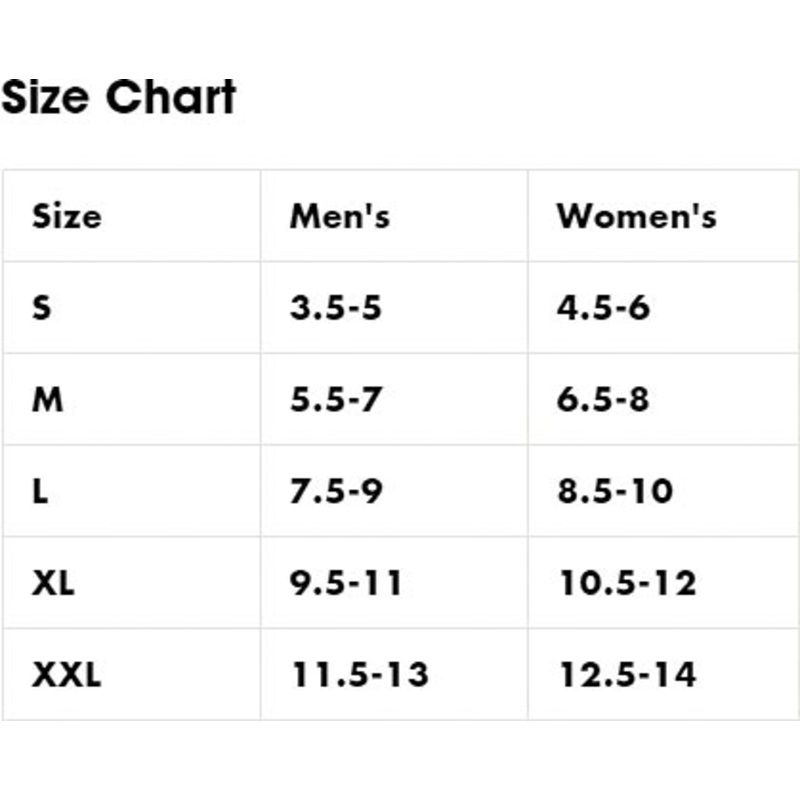This screenshot has height=800, width=800.
Task: Click the M size row label
Action: [47, 399]
